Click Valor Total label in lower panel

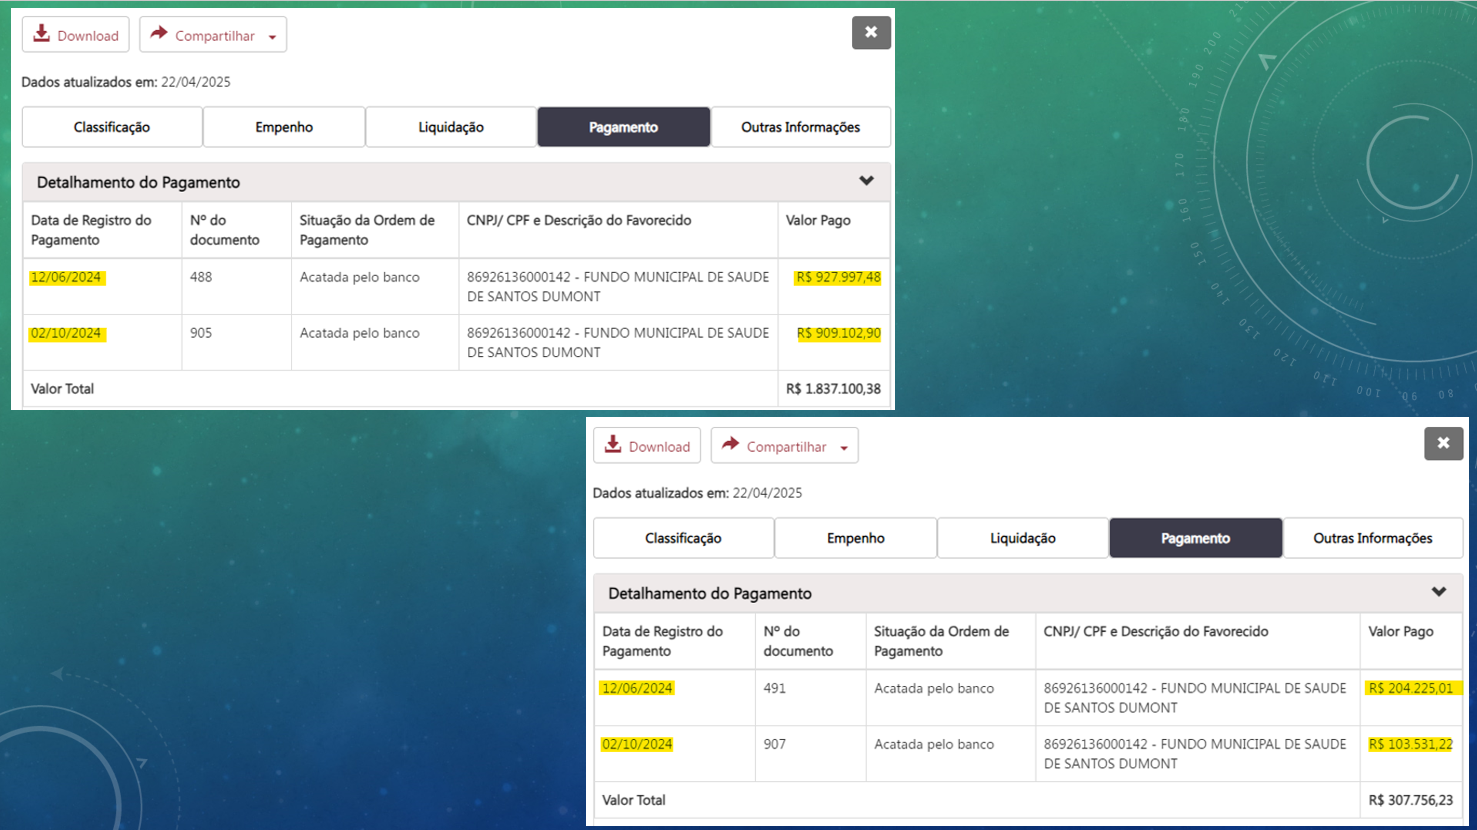tap(634, 800)
